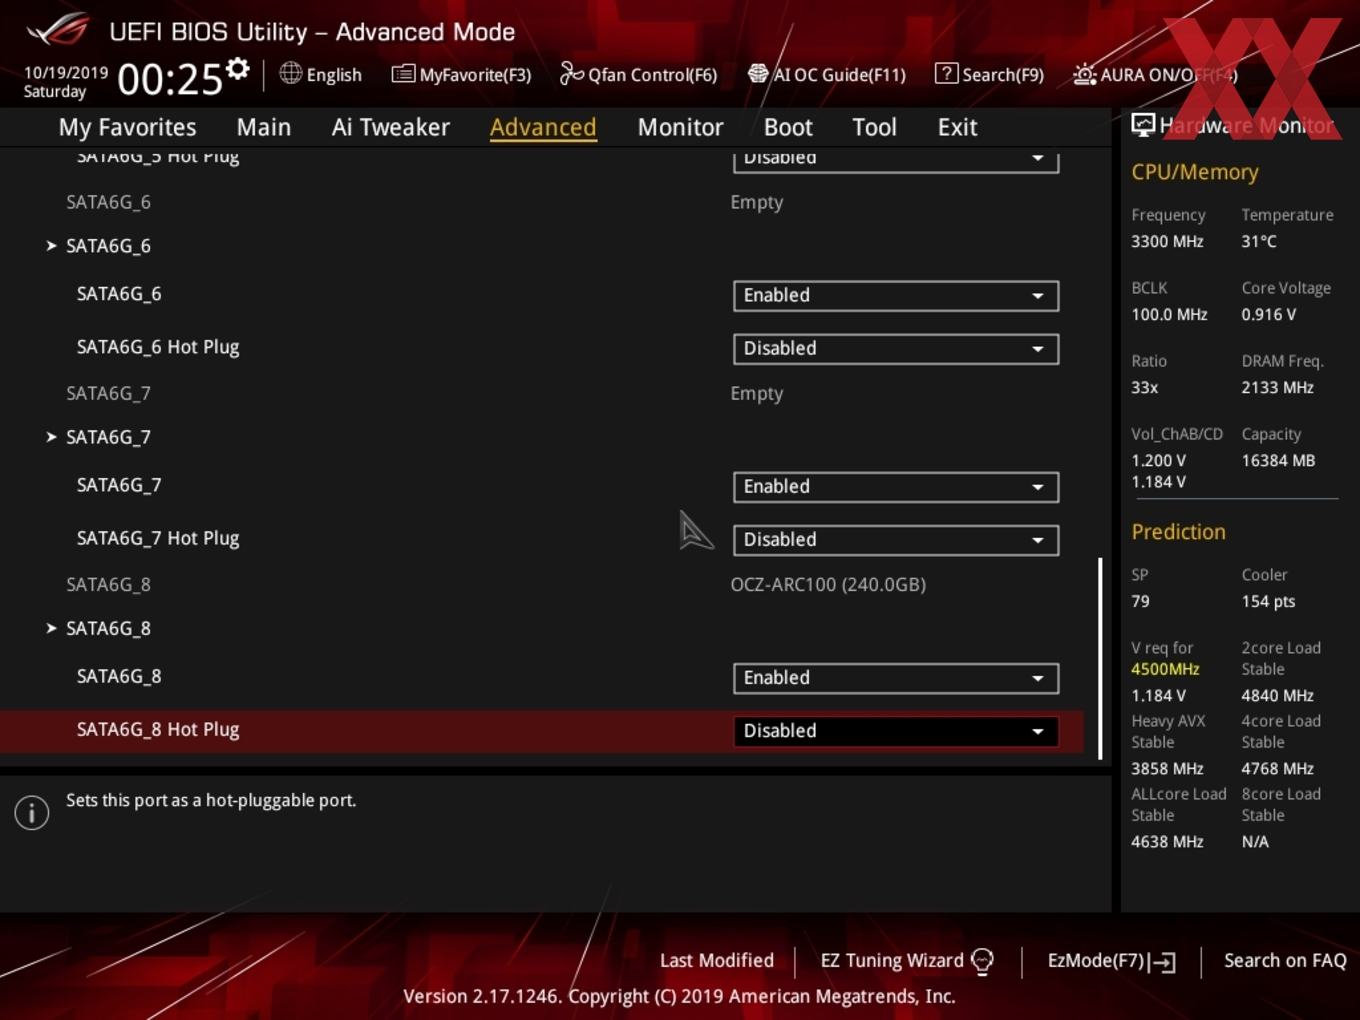Open Search on FAQ link
This screenshot has height=1020, width=1360.
coord(1285,961)
